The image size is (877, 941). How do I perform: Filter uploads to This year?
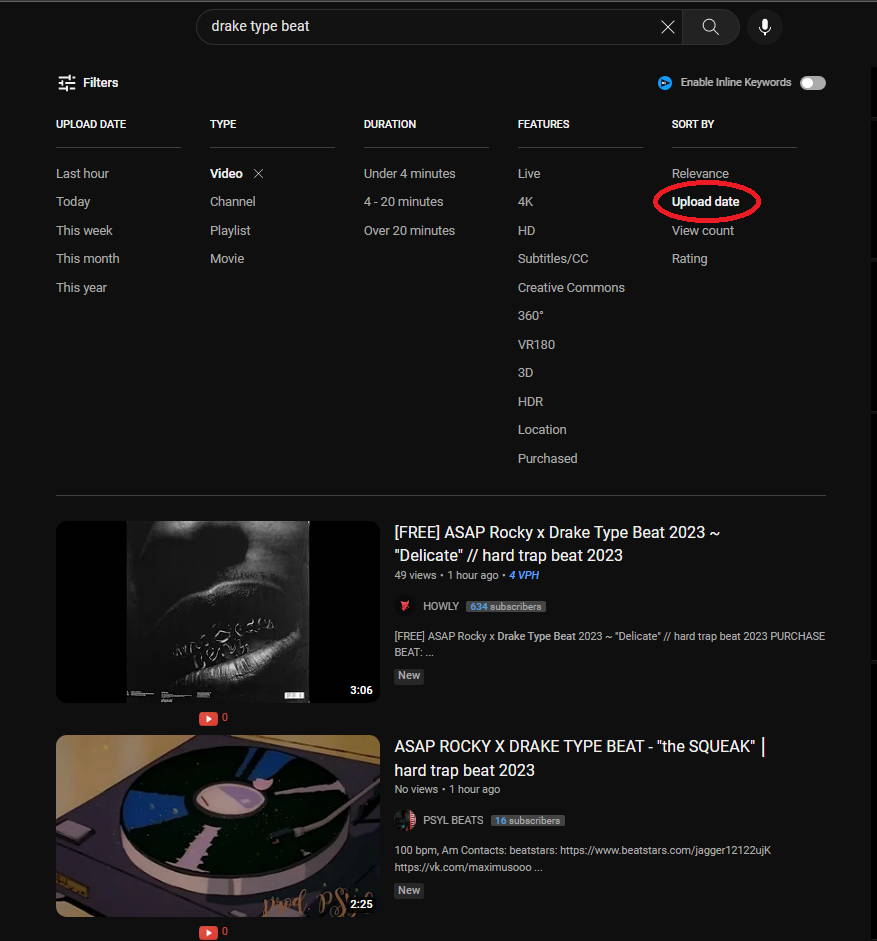pyautogui.click(x=81, y=287)
